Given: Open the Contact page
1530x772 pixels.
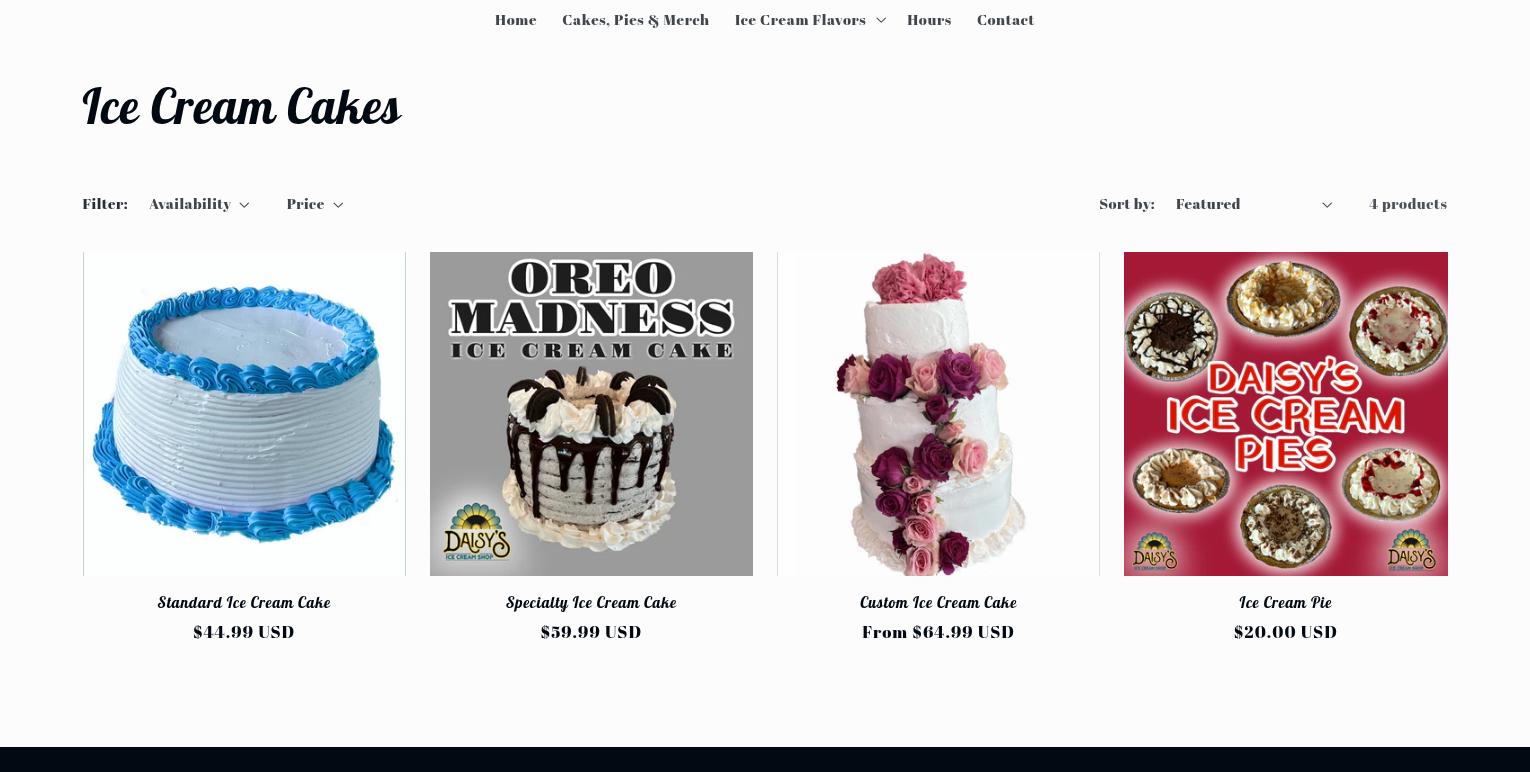Looking at the screenshot, I should [x=1005, y=20].
